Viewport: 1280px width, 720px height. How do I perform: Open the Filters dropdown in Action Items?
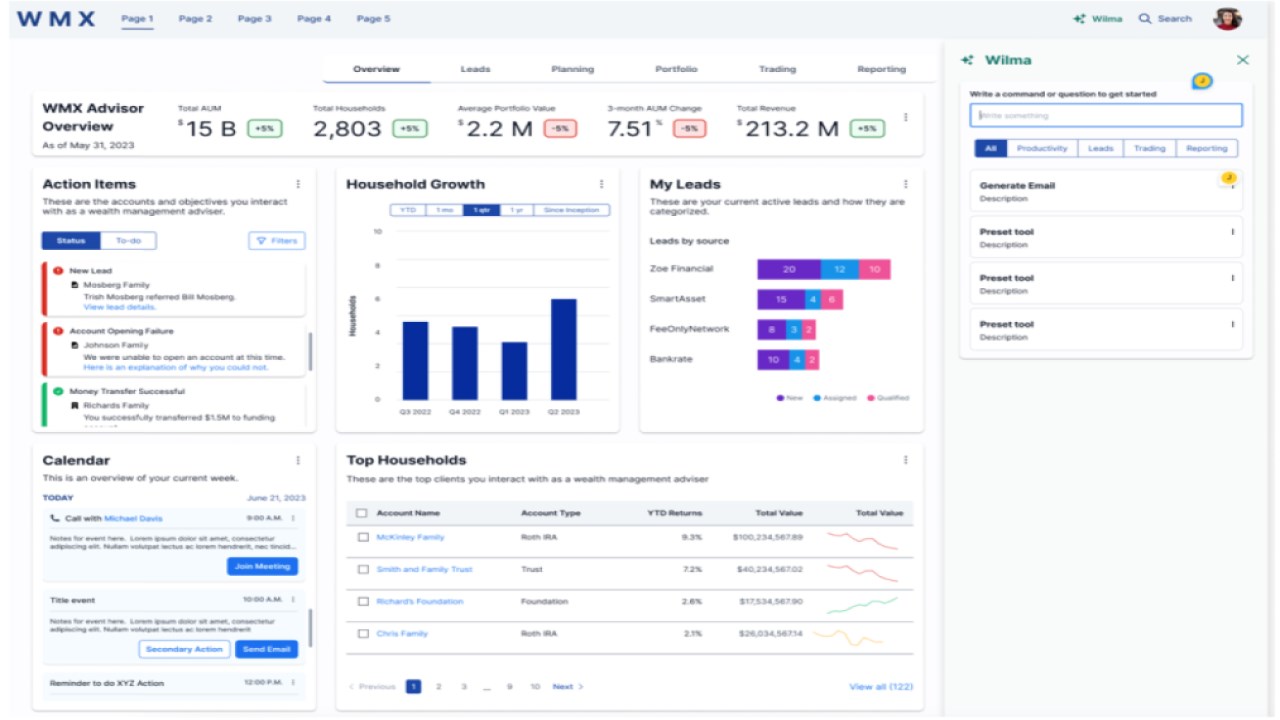pyautogui.click(x=277, y=241)
